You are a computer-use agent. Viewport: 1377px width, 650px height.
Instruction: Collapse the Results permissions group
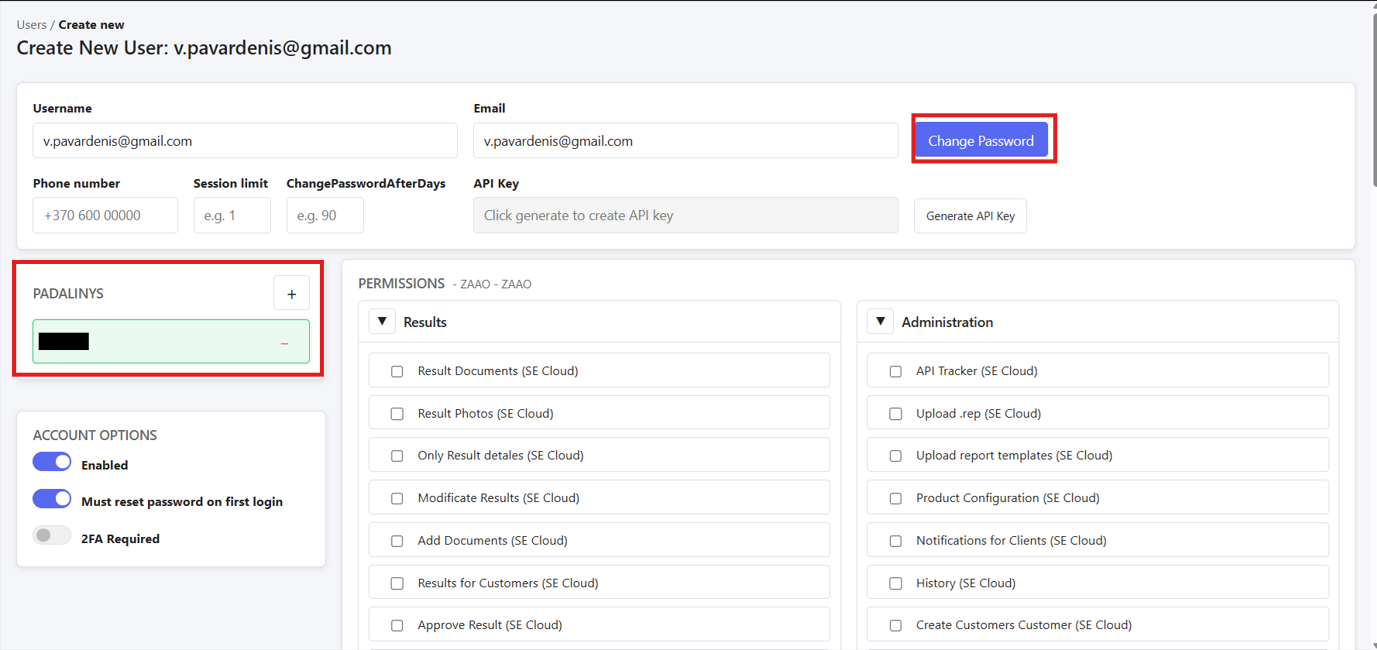click(x=382, y=322)
